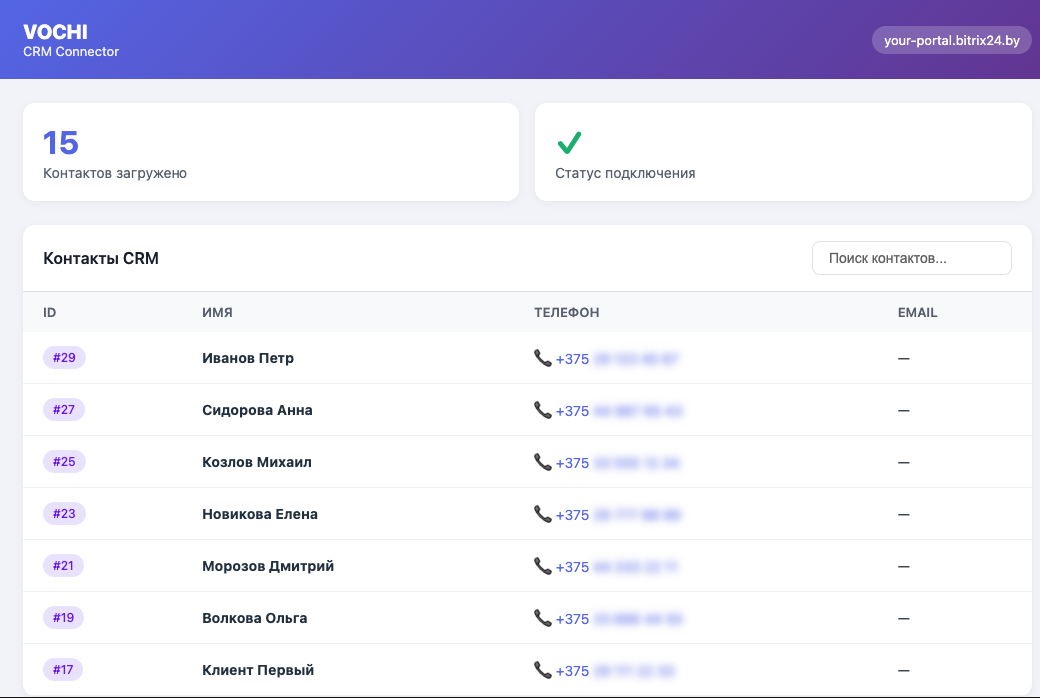Viewport: 1040px width, 698px height.
Task: Open the your-portal.bitrix24.by portal badge
Action: tap(951, 40)
